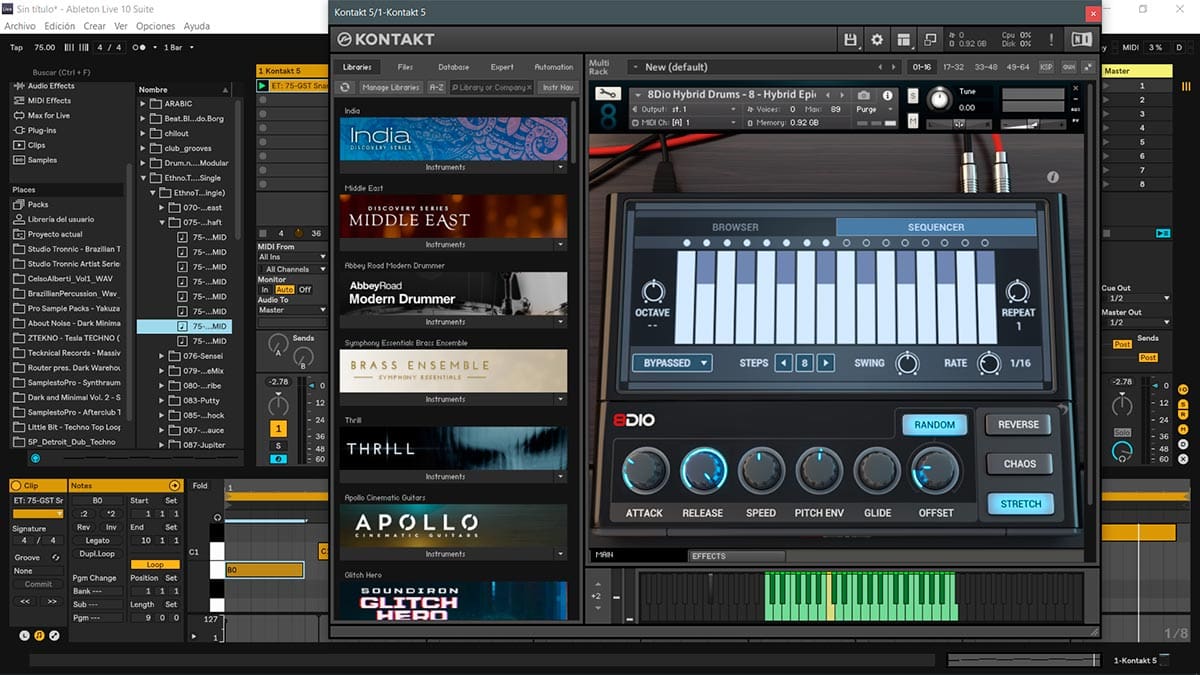Open the Audio To Master dropdown
This screenshot has height=675, width=1200.
tap(292, 310)
